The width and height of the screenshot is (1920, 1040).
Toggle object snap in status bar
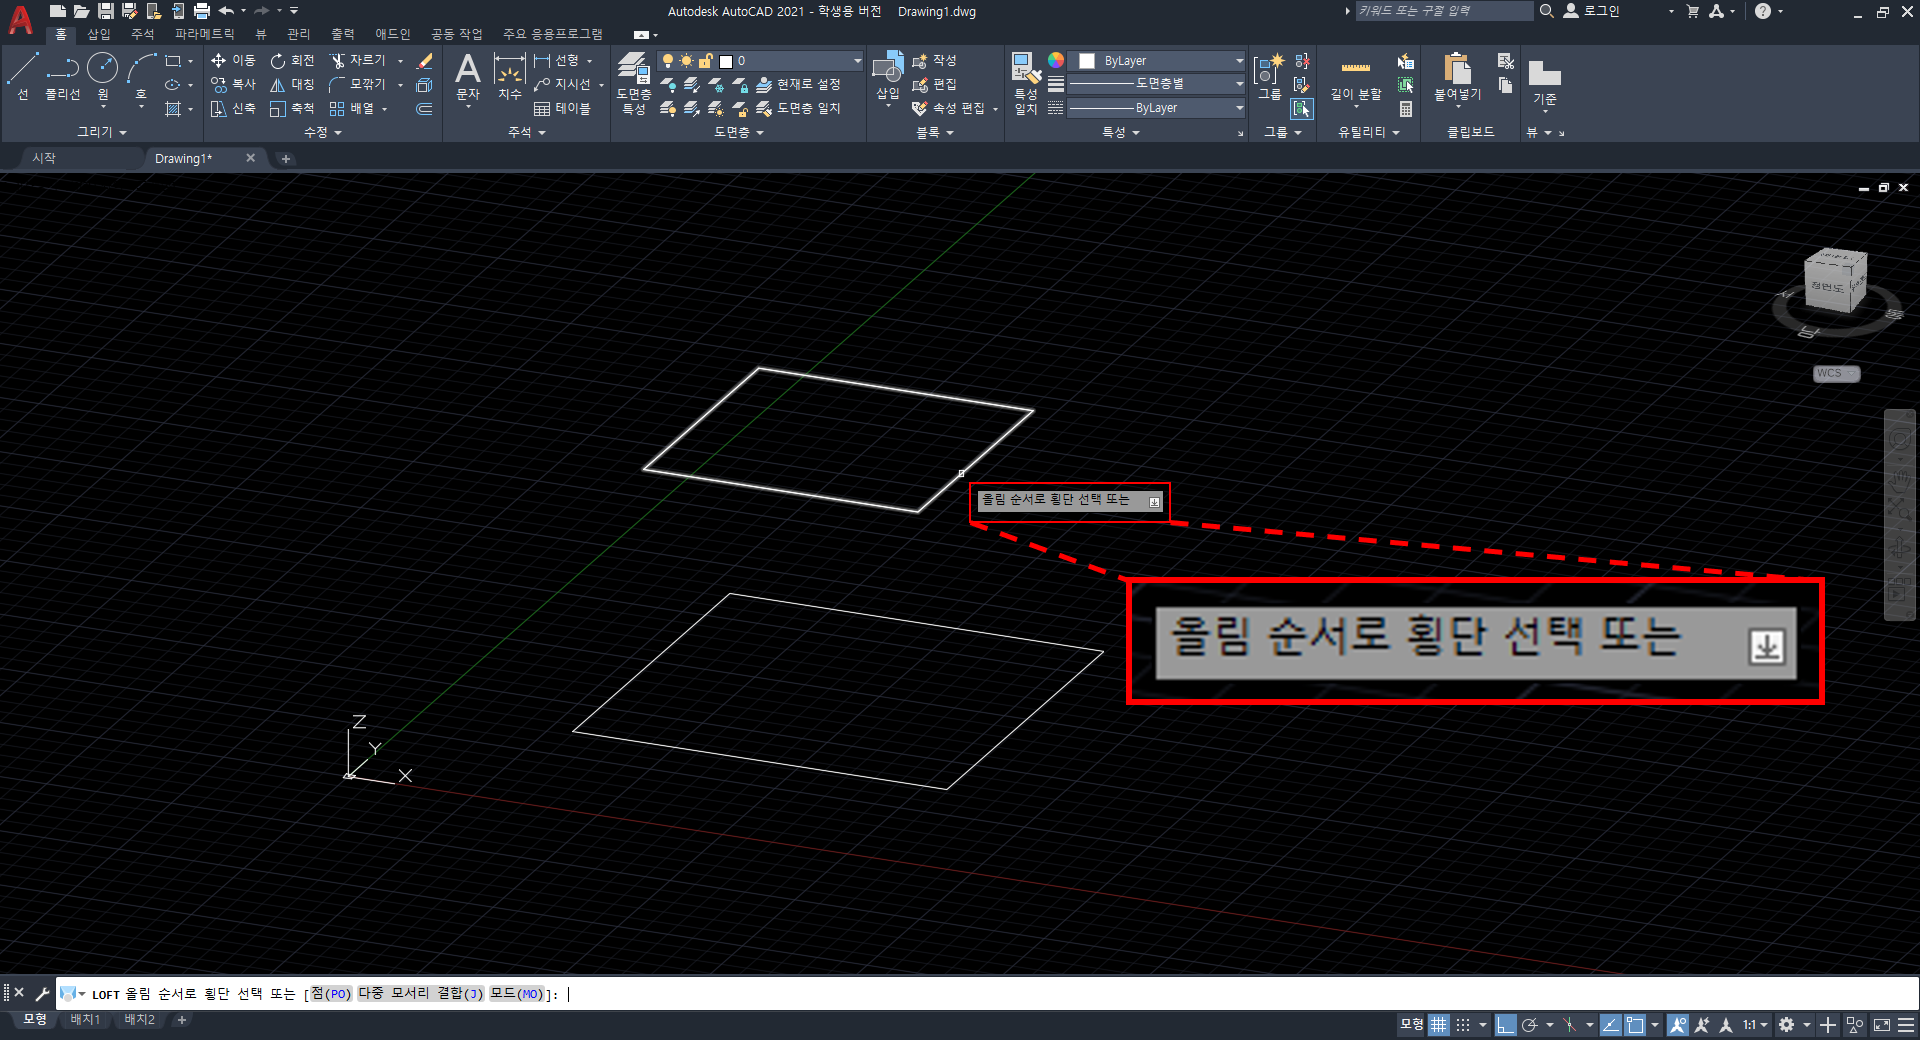[x=1636, y=1025]
